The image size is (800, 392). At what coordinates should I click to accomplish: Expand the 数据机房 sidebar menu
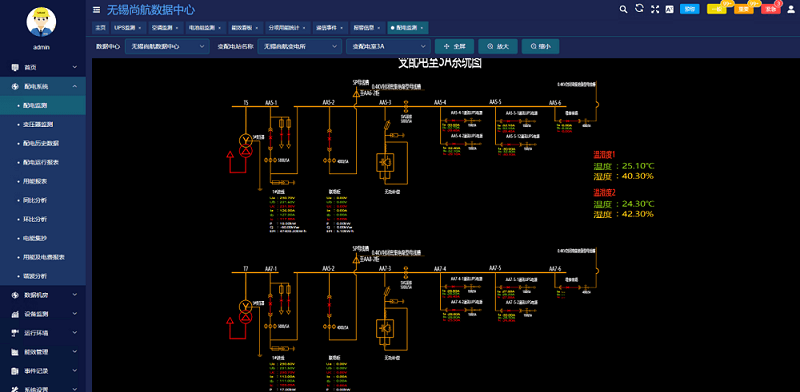pos(43,295)
